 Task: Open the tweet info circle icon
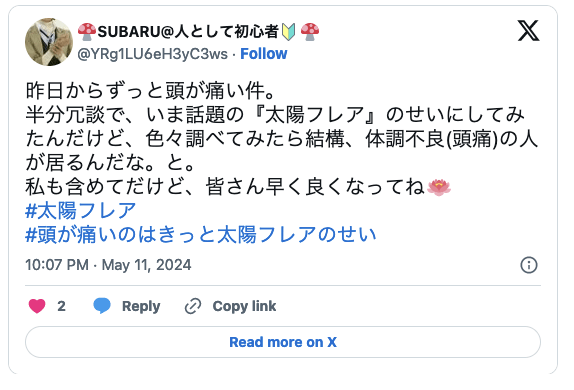coord(529,265)
